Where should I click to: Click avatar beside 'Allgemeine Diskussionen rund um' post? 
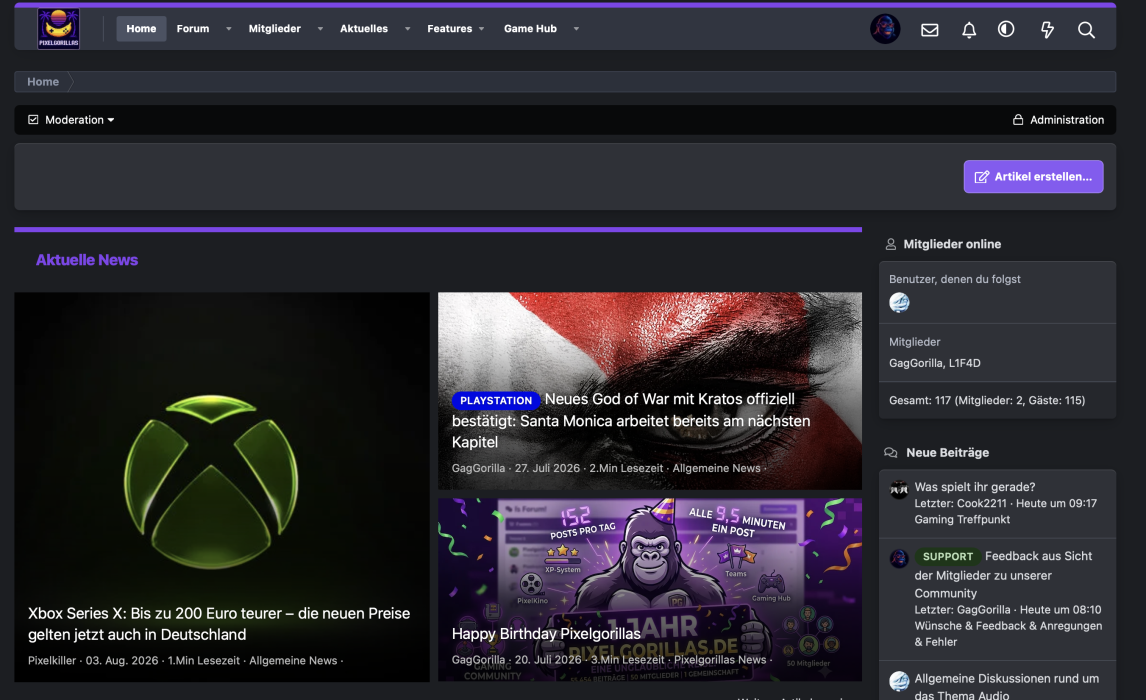click(x=899, y=681)
